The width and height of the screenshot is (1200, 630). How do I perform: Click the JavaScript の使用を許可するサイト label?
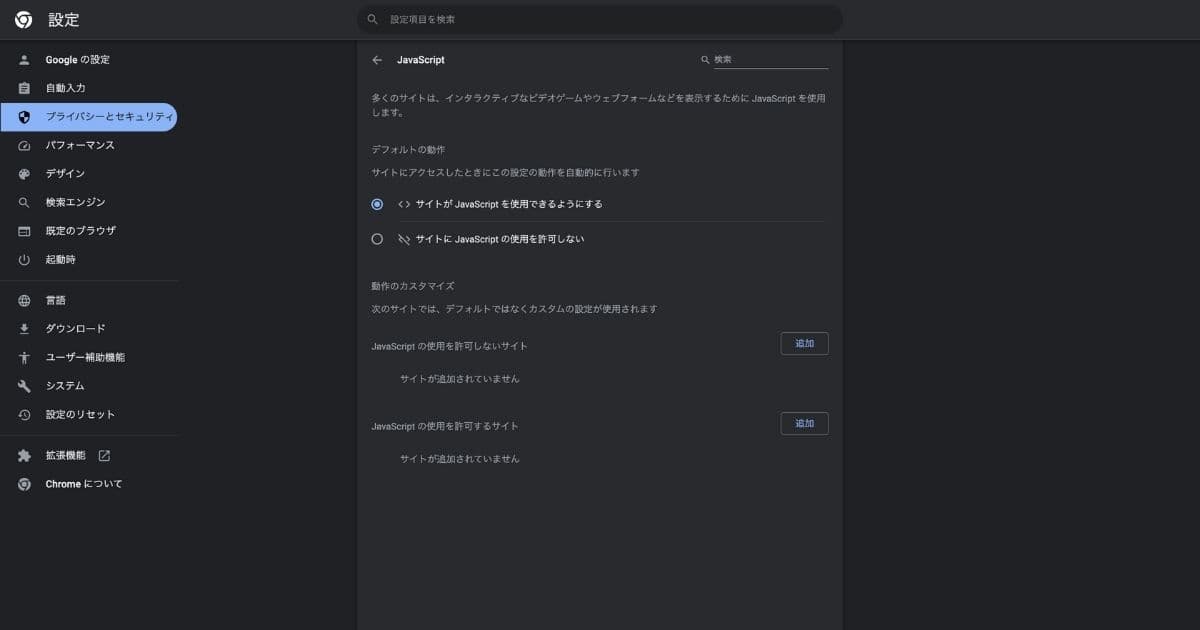pos(445,426)
